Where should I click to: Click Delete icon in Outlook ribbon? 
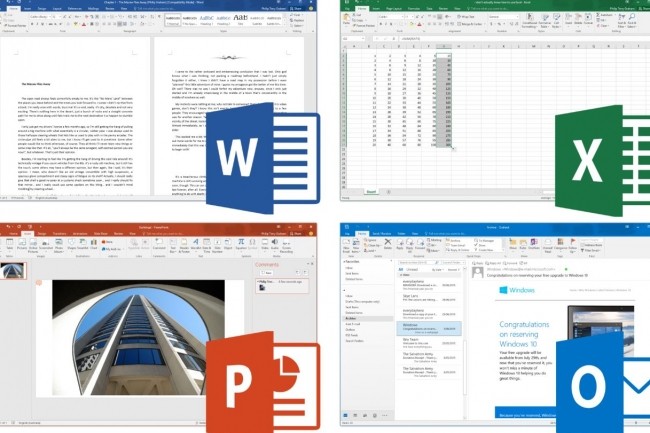click(388, 244)
